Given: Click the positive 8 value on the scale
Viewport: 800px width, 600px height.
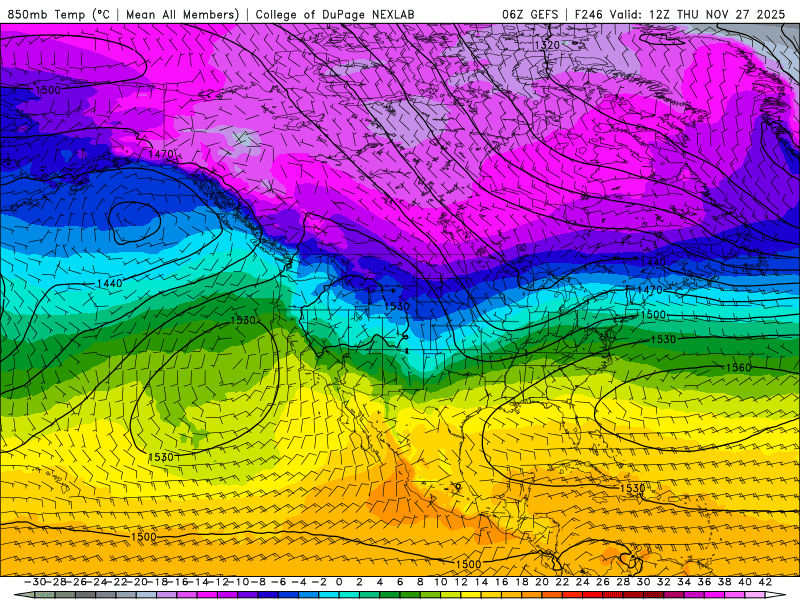Looking at the screenshot, I should pyautogui.click(x=420, y=582).
